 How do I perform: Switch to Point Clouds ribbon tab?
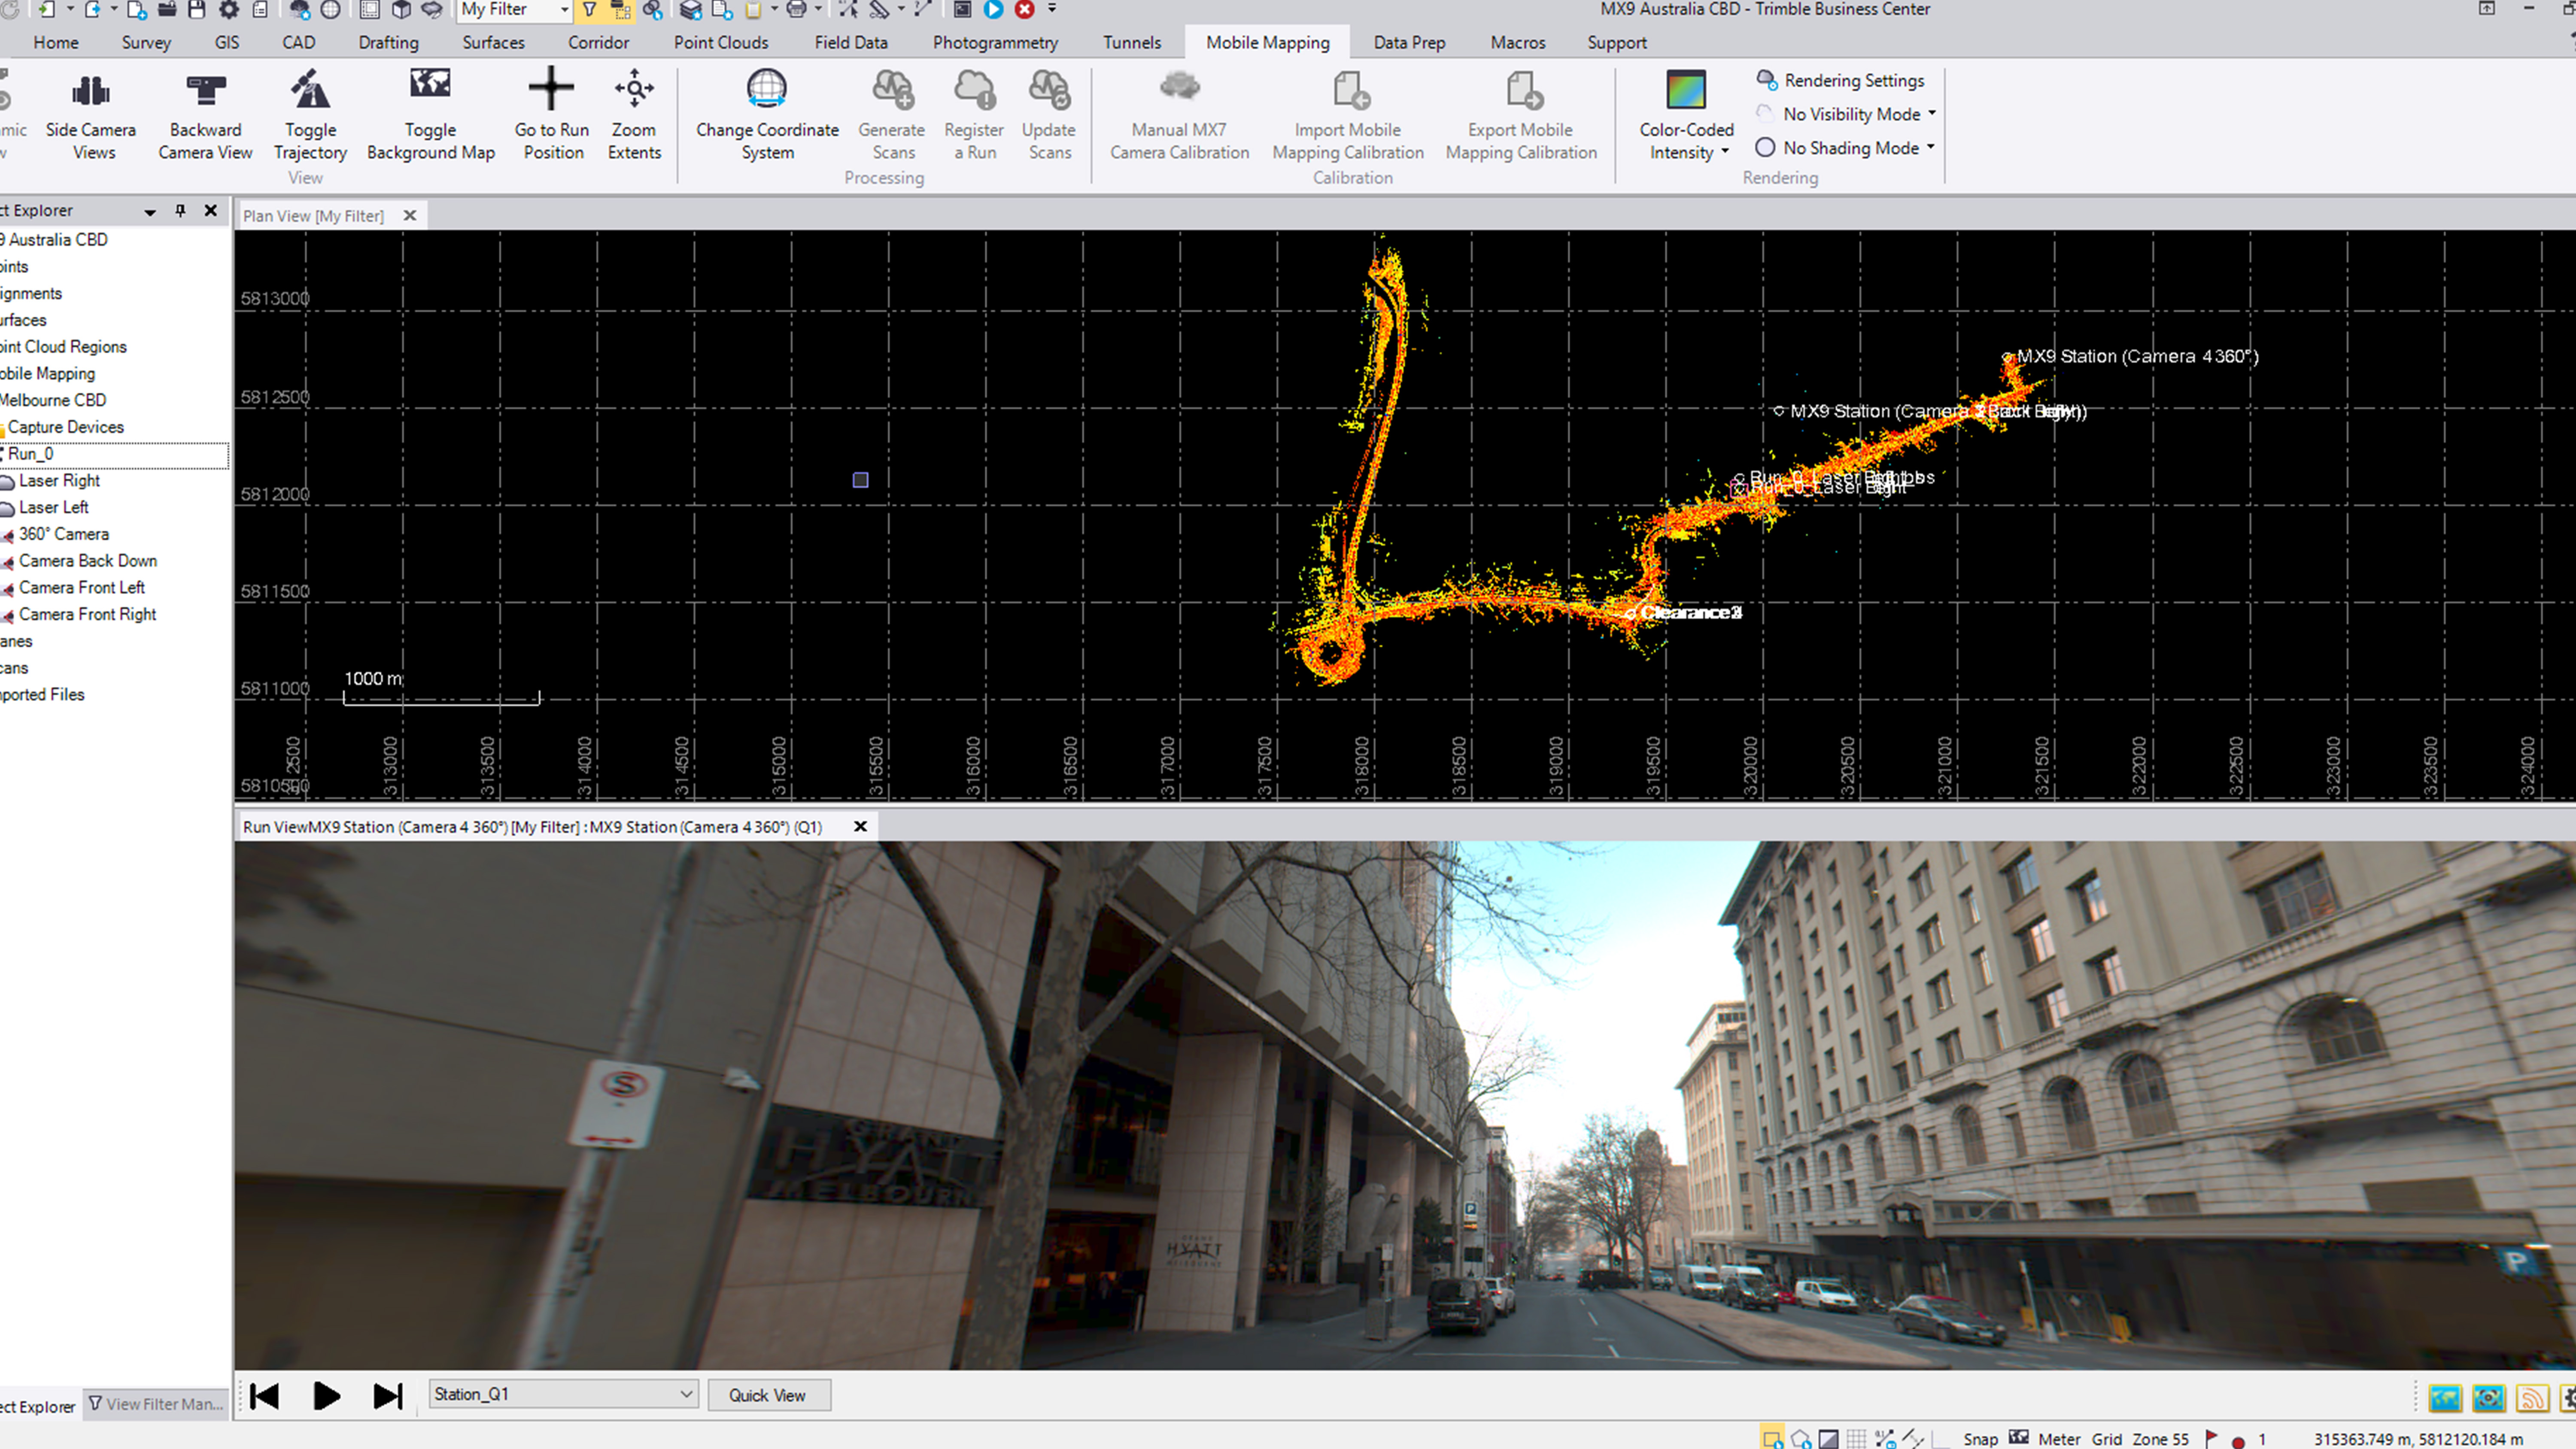(x=720, y=42)
